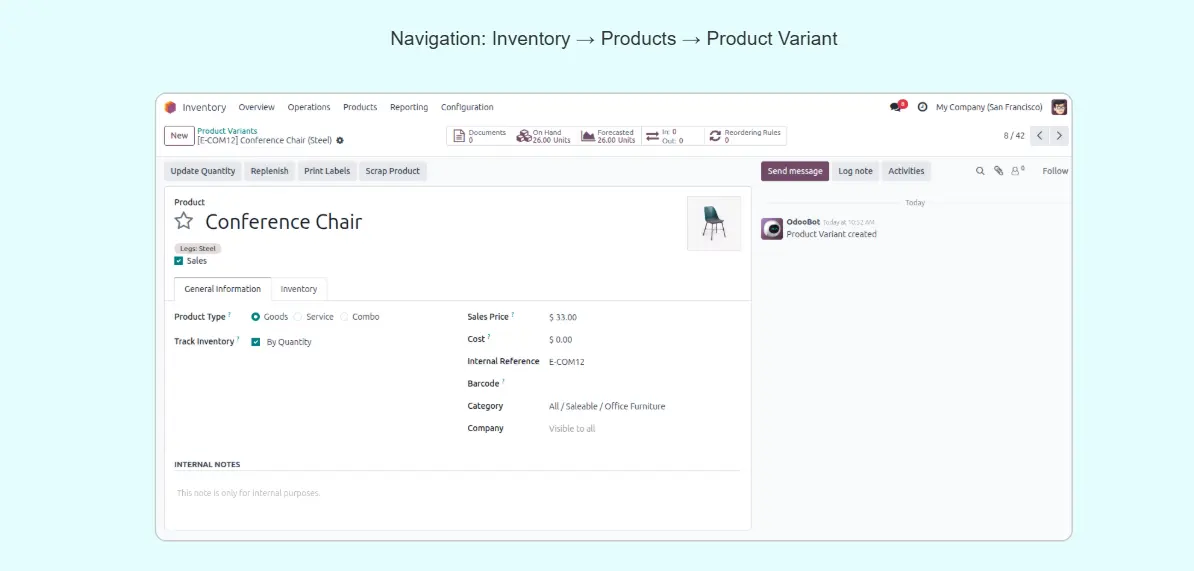1194x571 pixels.
Task: Click the Update Quantity button
Action: tap(203, 171)
